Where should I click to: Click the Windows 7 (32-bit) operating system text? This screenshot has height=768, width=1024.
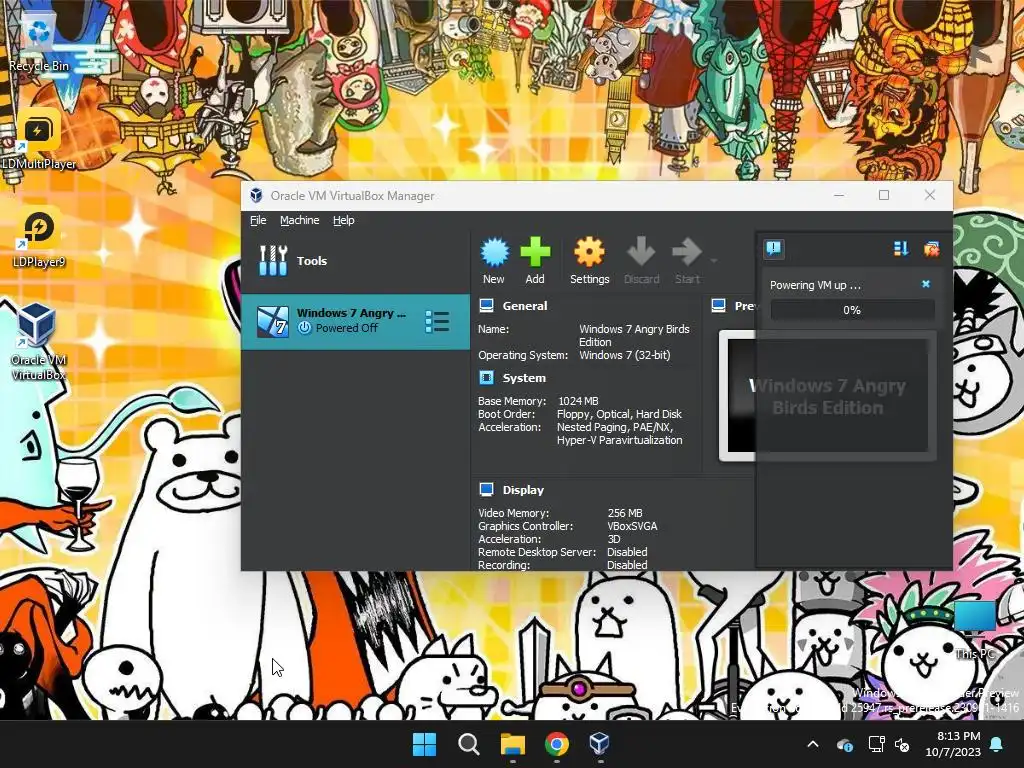click(624, 355)
